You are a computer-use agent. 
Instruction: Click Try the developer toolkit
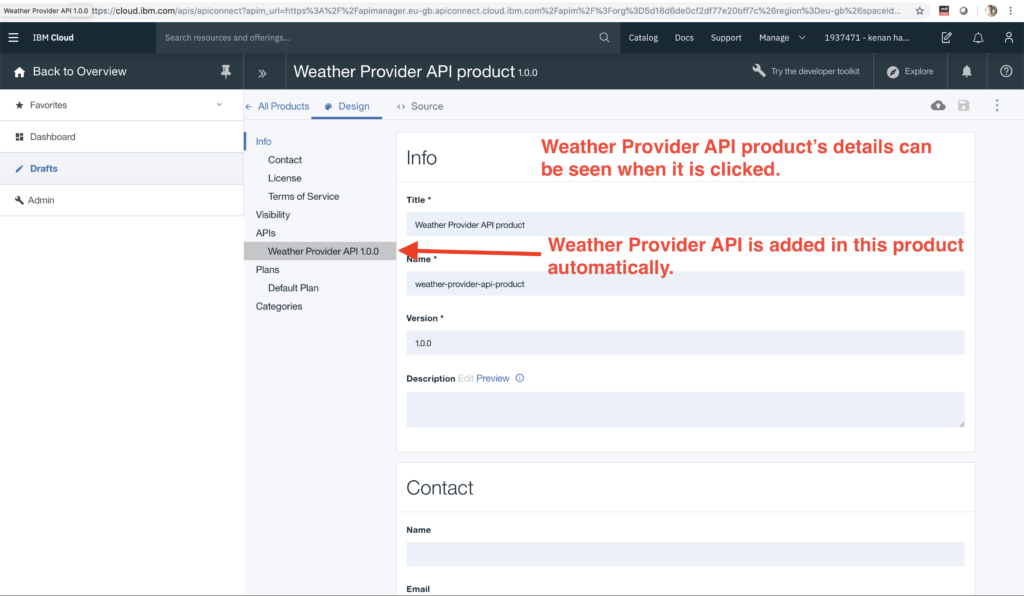click(x=806, y=71)
